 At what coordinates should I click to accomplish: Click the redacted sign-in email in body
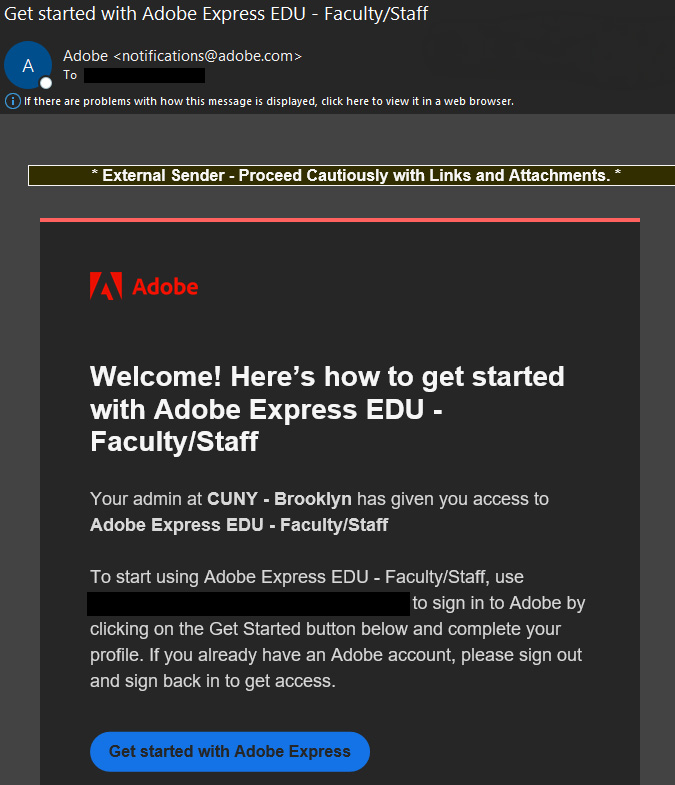(x=248, y=604)
